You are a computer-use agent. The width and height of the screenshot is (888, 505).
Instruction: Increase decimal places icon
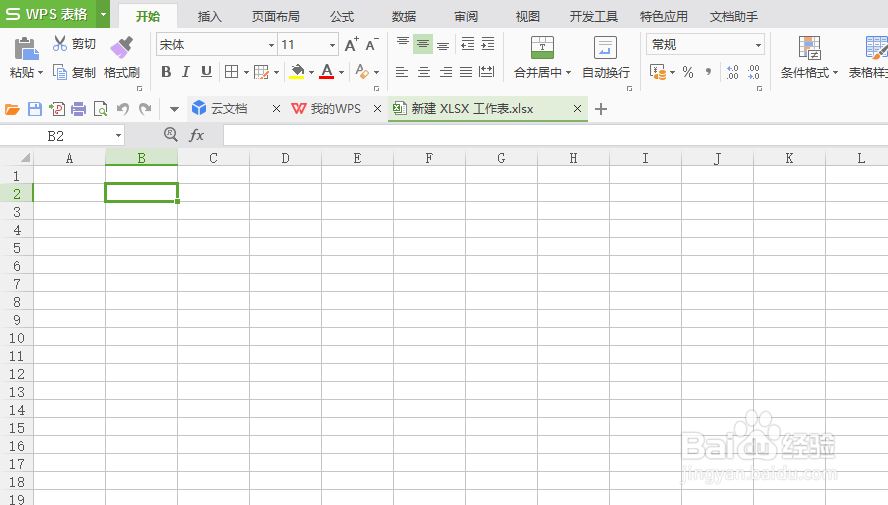[732, 72]
